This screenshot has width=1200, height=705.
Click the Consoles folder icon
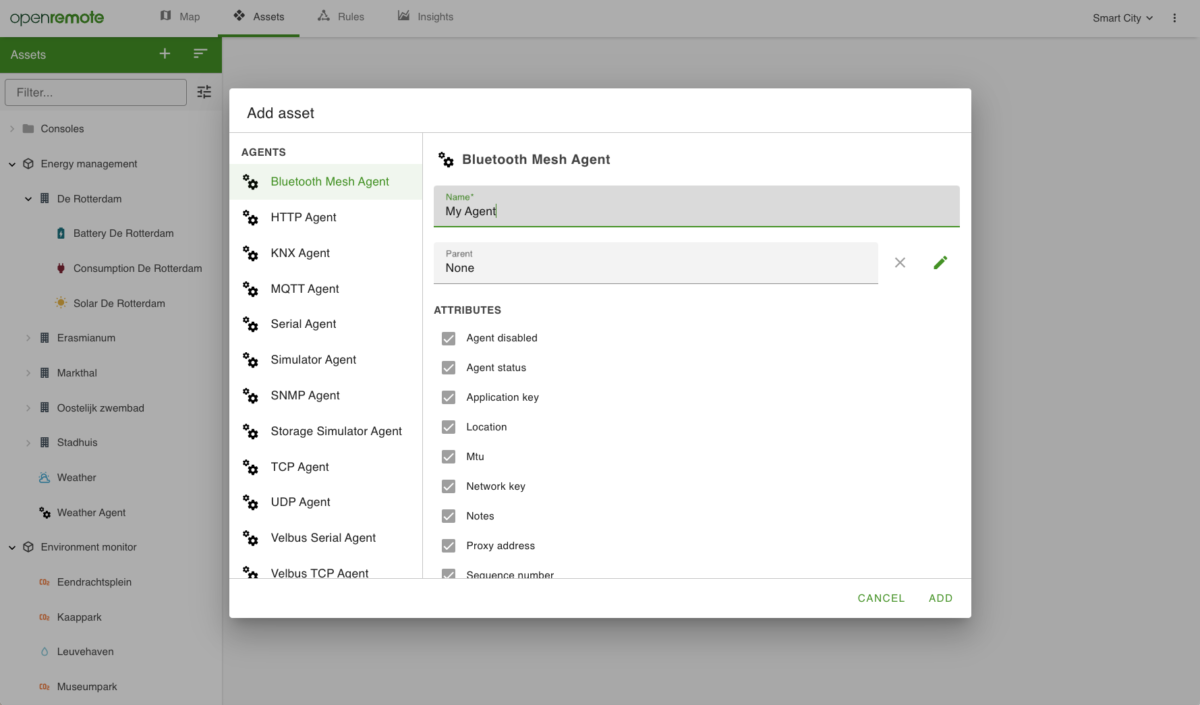click(28, 129)
